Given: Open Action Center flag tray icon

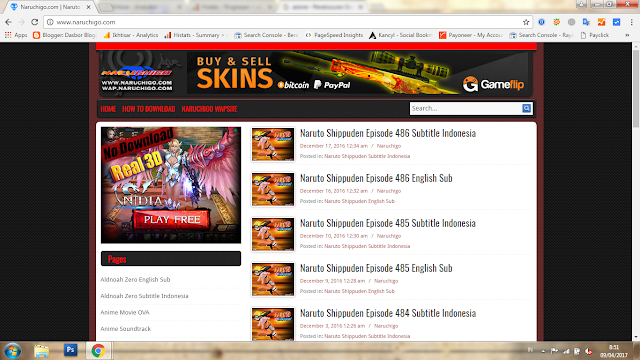Looking at the screenshot, I should pyautogui.click(x=554, y=351).
